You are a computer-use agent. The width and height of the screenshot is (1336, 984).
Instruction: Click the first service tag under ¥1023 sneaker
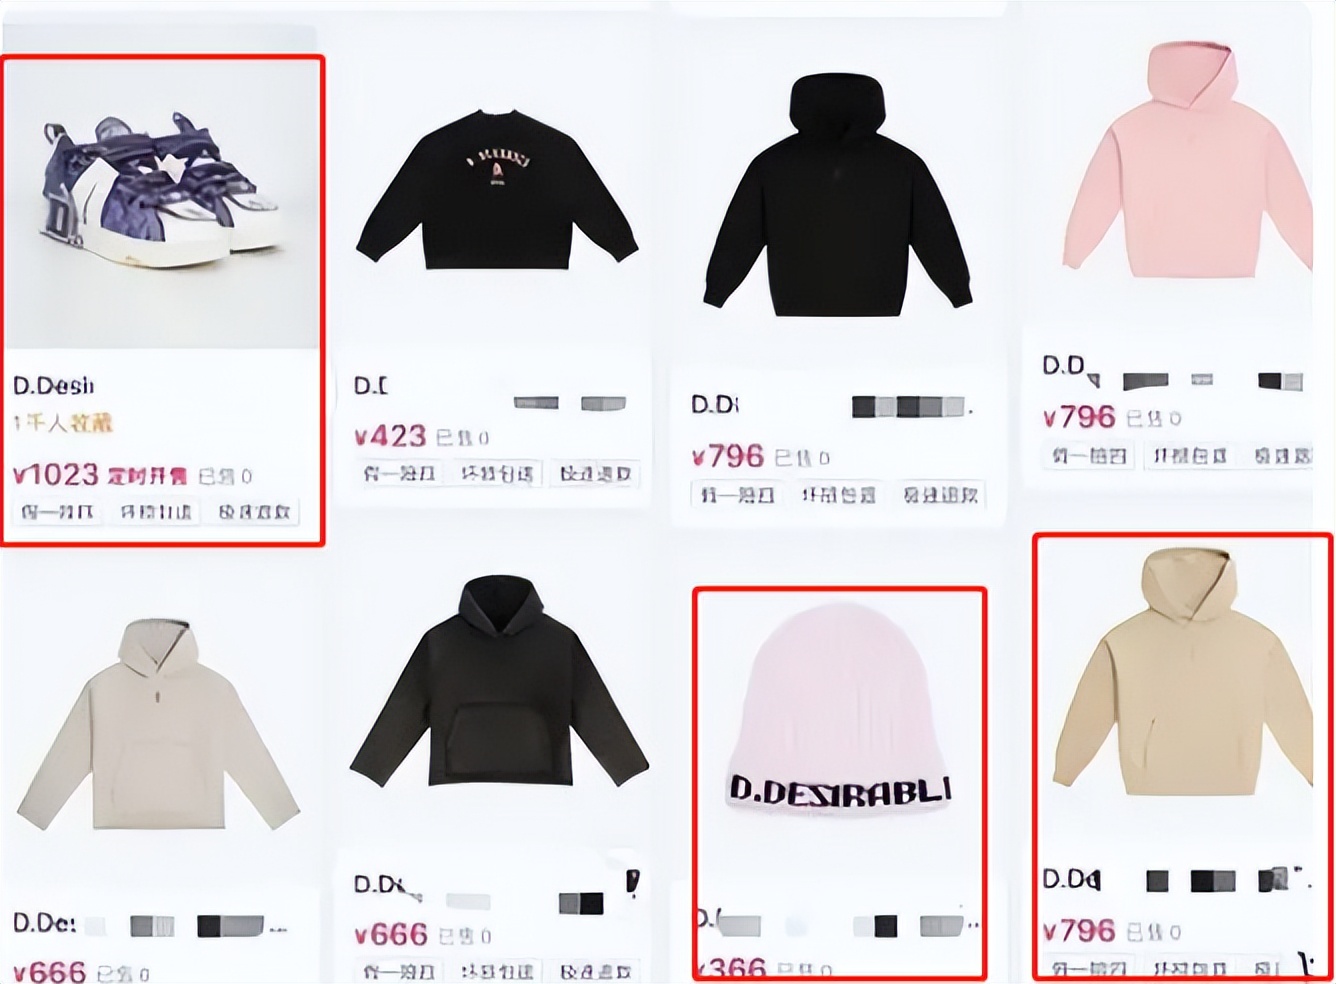pyautogui.click(x=58, y=512)
